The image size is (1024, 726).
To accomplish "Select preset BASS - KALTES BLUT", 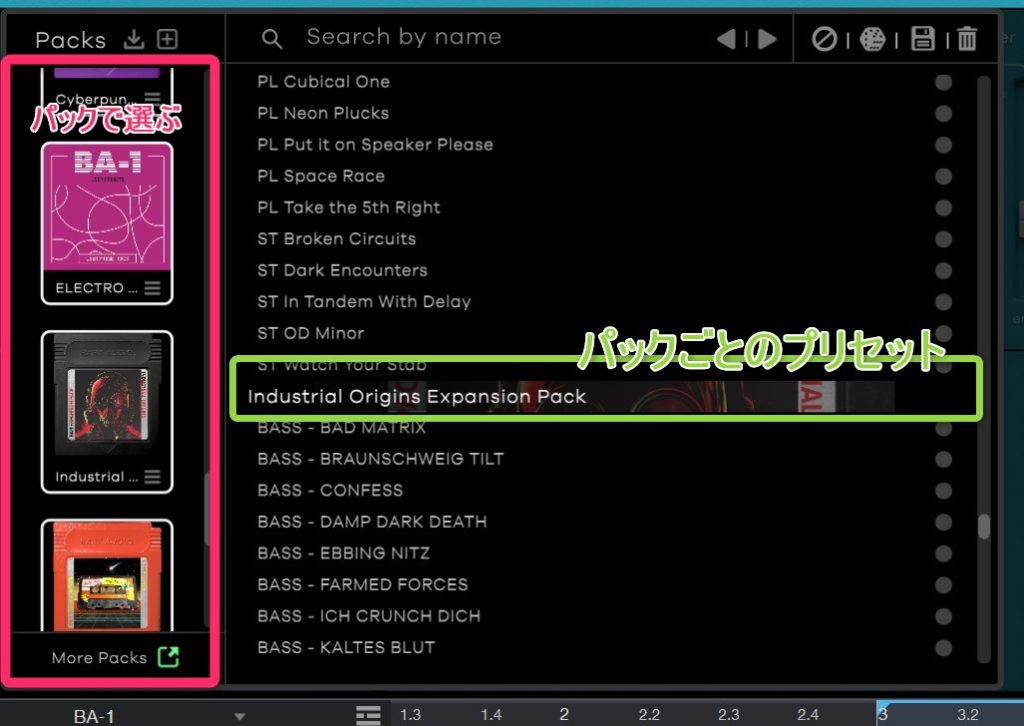I will click(x=346, y=647).
